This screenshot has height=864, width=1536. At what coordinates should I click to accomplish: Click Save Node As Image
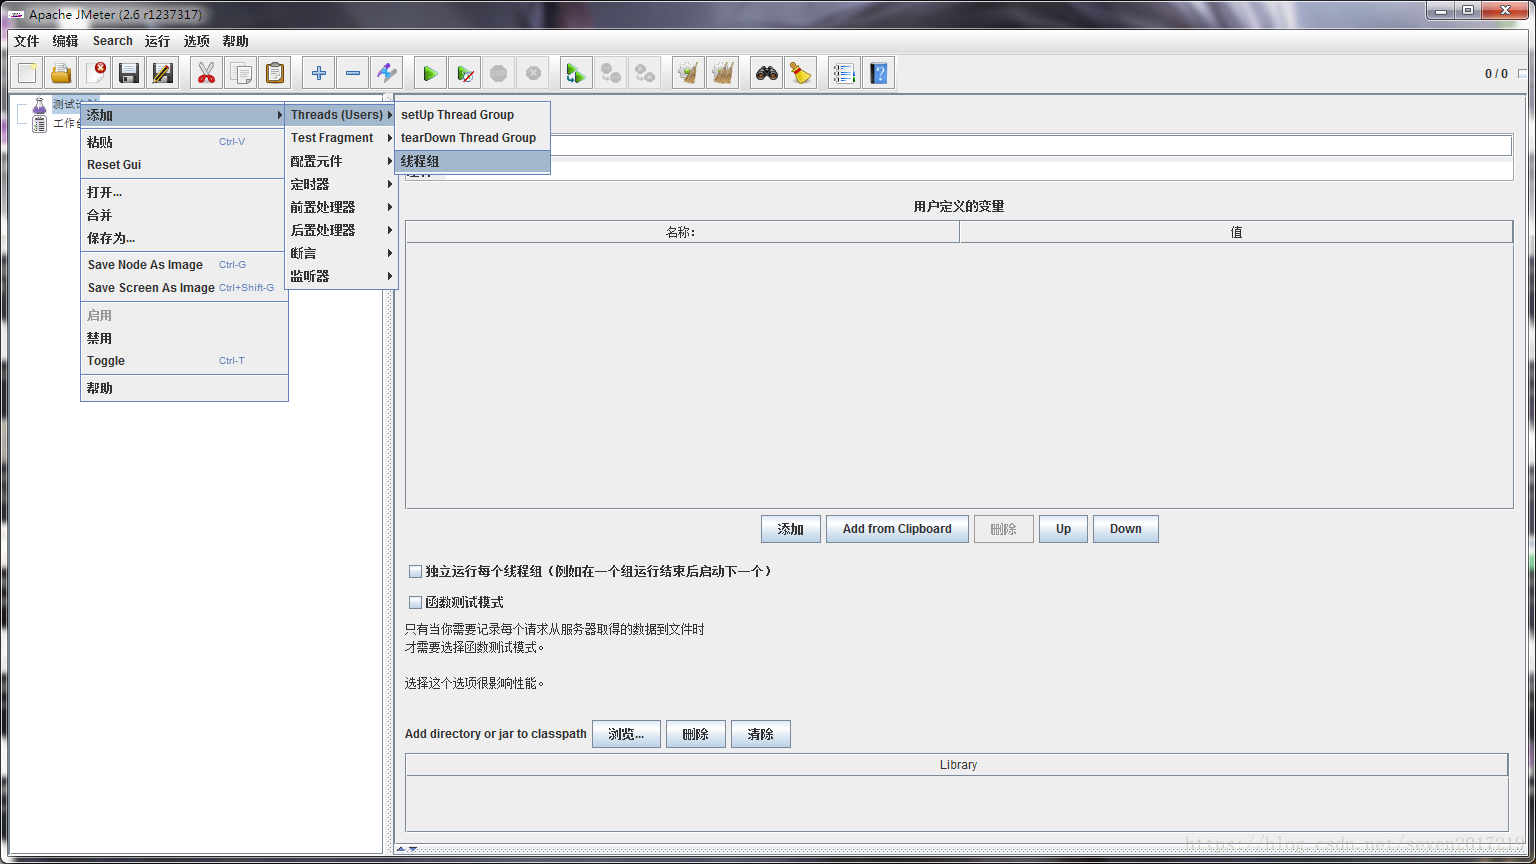[184, 265]
